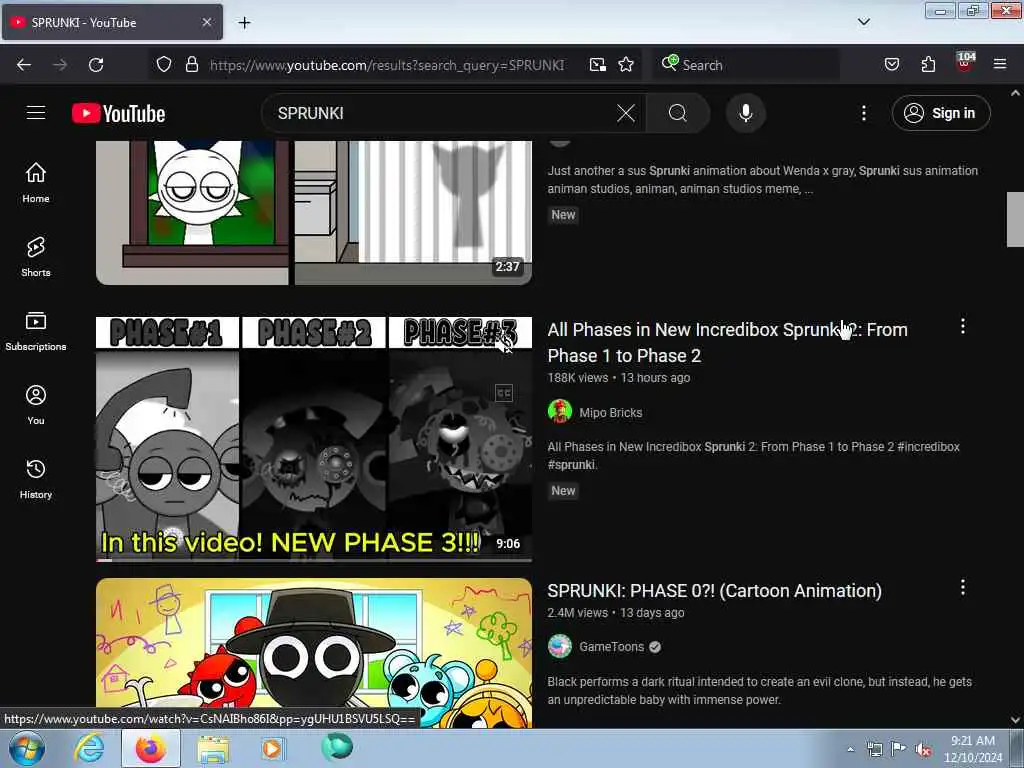Go to Home in the sidebar
1024x768 pixels.
36,182
